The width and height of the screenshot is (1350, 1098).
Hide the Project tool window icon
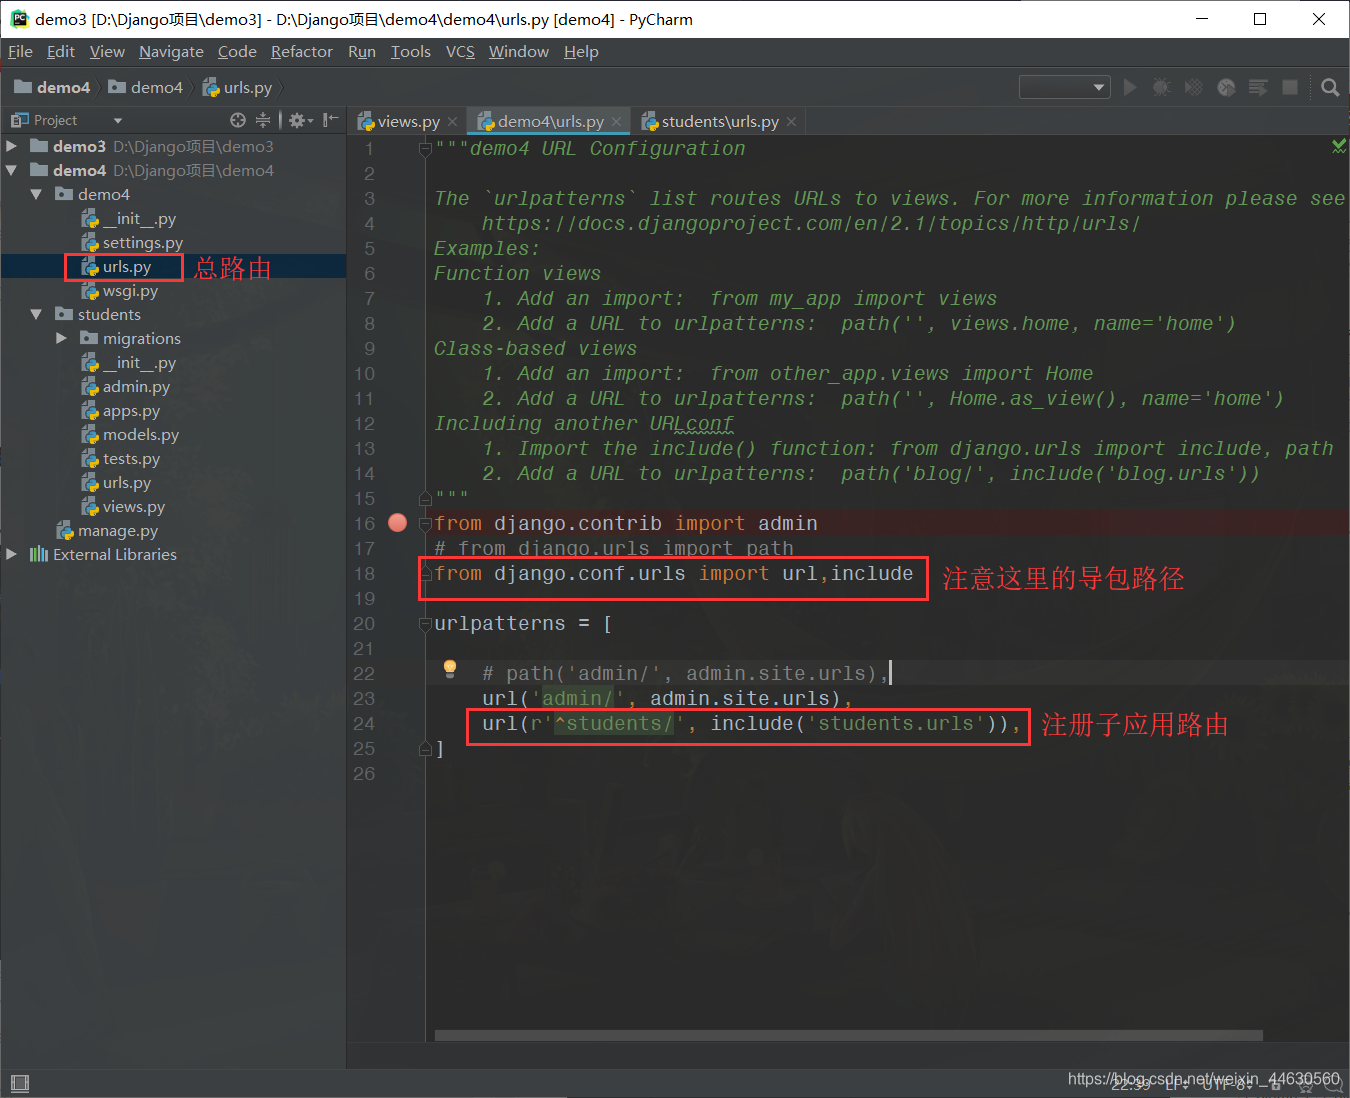pos(331,120)
